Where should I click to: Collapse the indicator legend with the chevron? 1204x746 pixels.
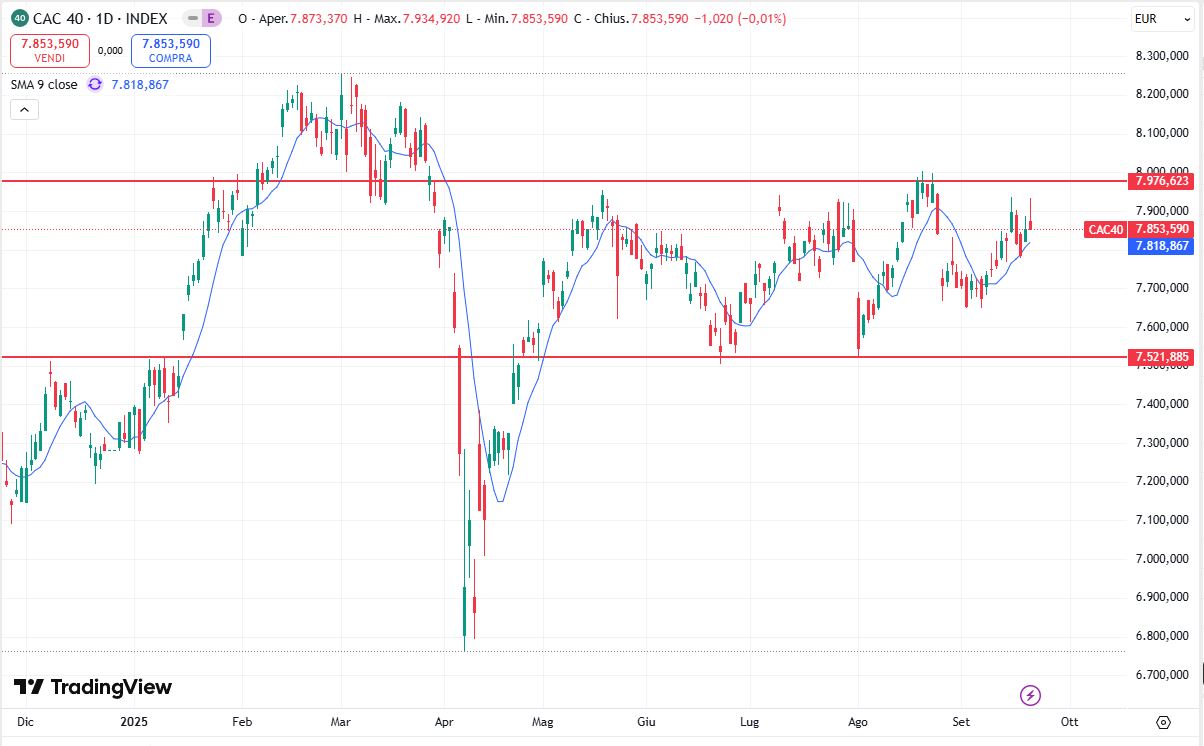24,110
